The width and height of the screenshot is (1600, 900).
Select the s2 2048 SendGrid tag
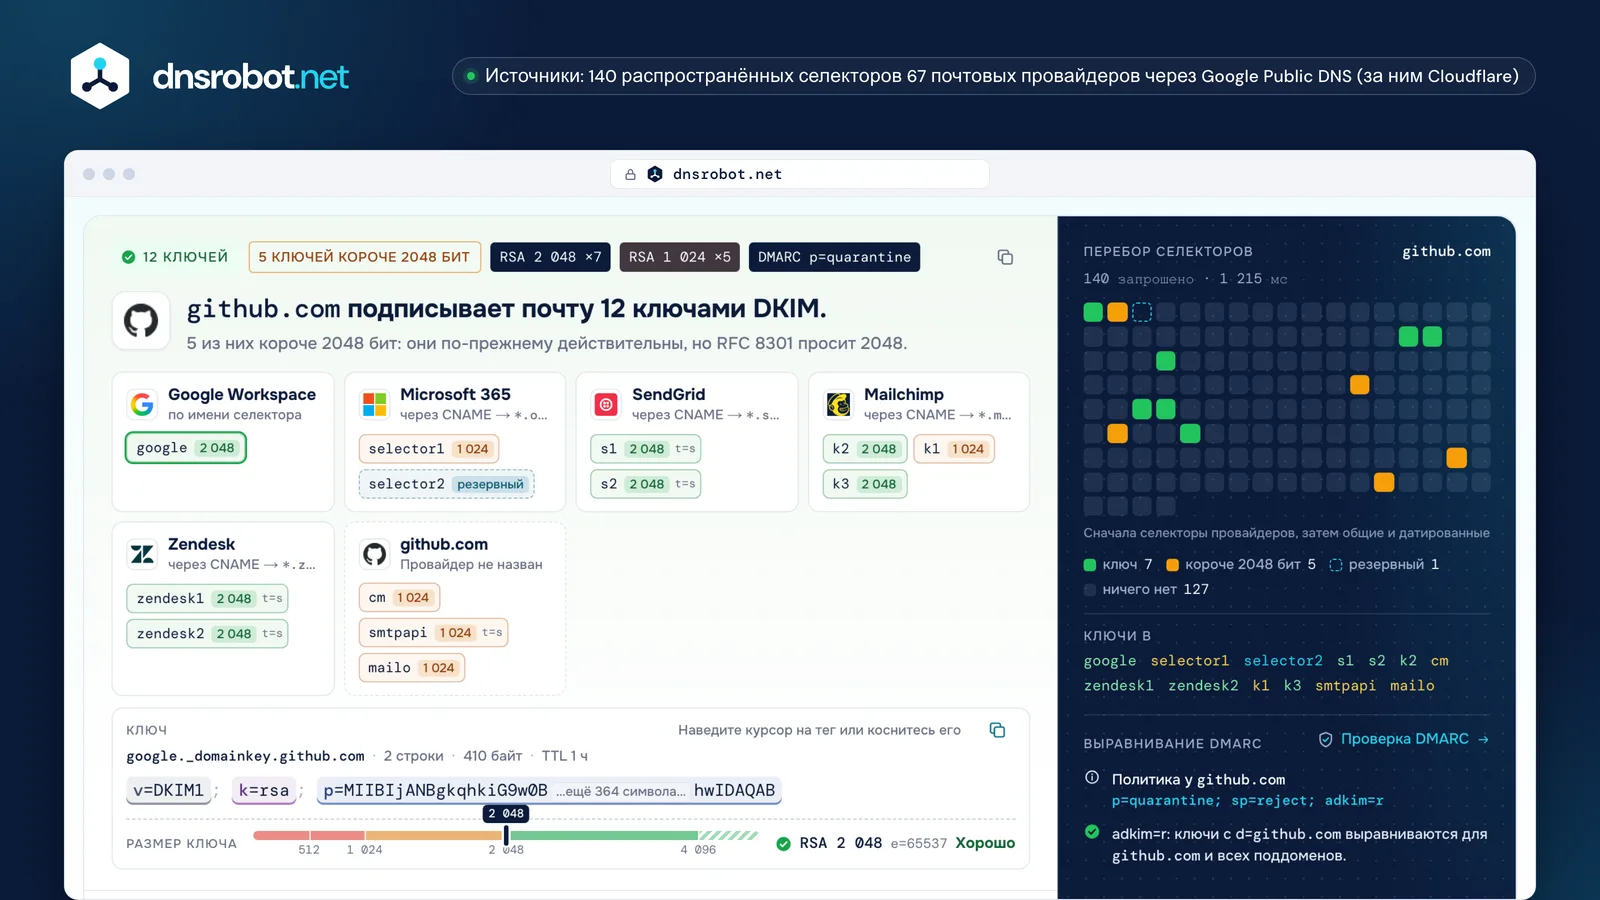point(646,484)
